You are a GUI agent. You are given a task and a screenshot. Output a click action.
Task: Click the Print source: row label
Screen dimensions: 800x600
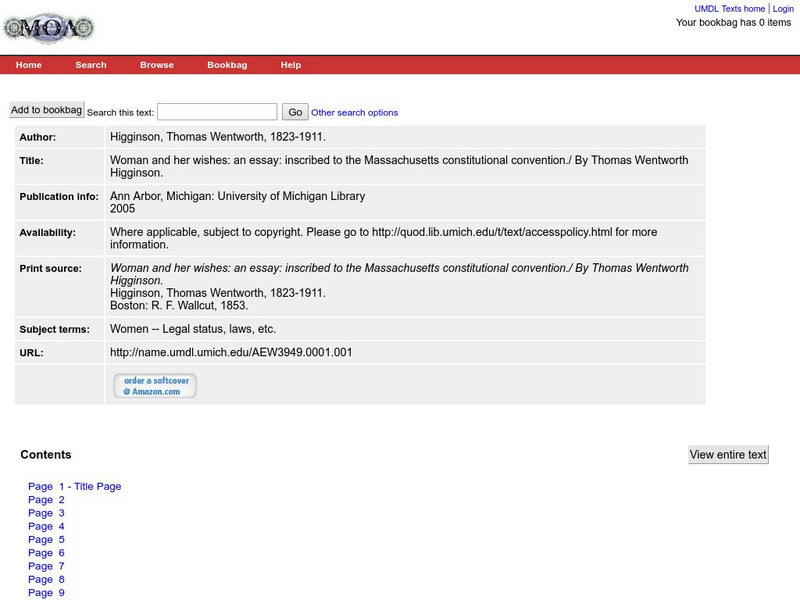click(x=51, y=268)
